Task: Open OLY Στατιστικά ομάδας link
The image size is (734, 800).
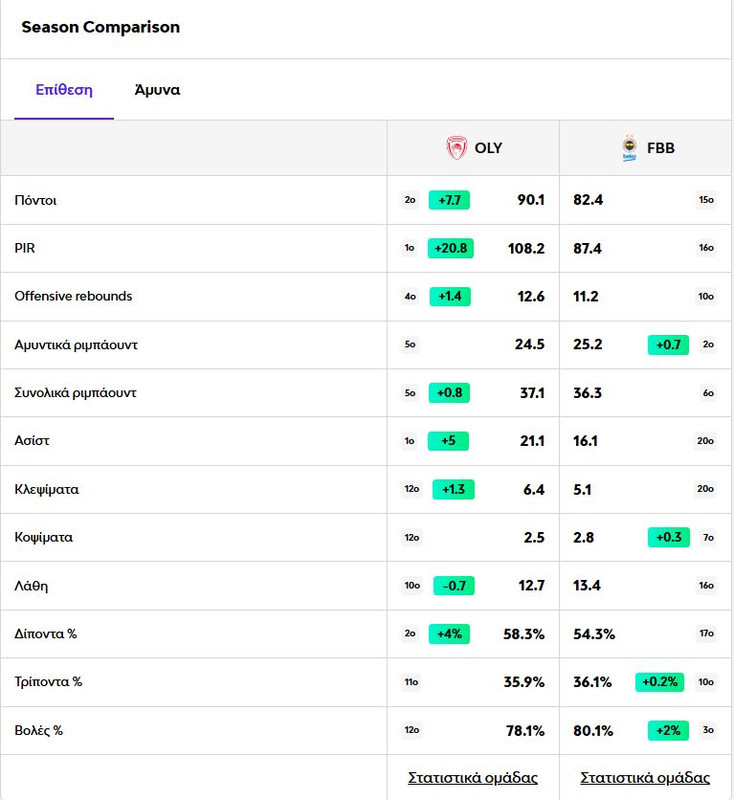Action: 473,778
